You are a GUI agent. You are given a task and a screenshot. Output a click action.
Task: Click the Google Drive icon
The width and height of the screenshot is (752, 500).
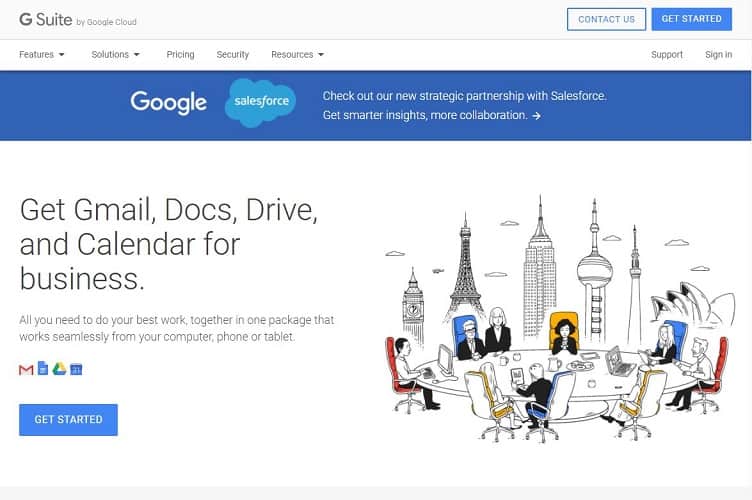click(x=59, y=369)
